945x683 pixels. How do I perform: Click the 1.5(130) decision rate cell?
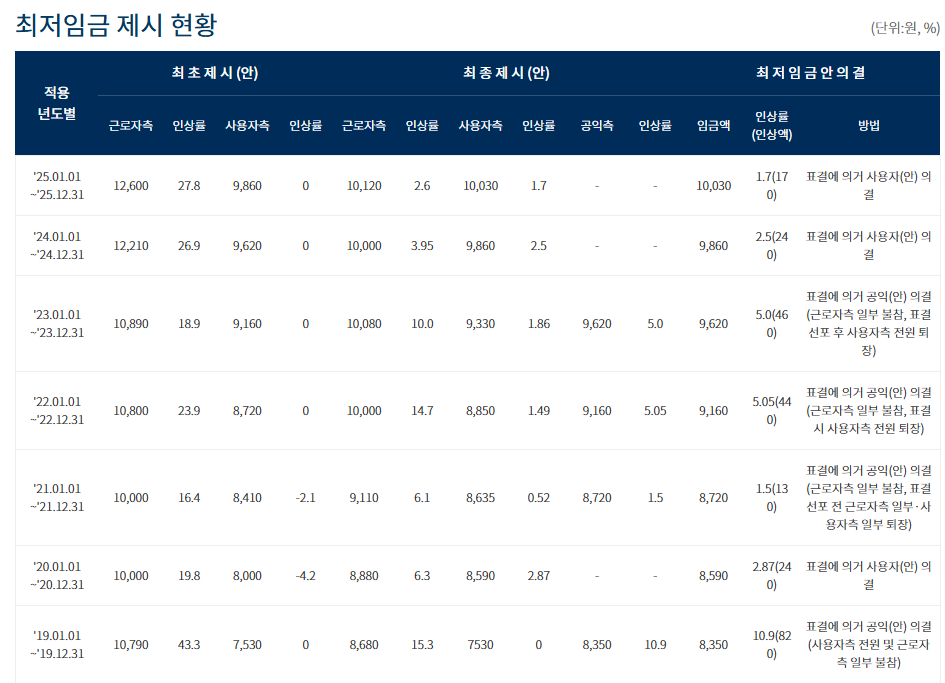point(771,497)
